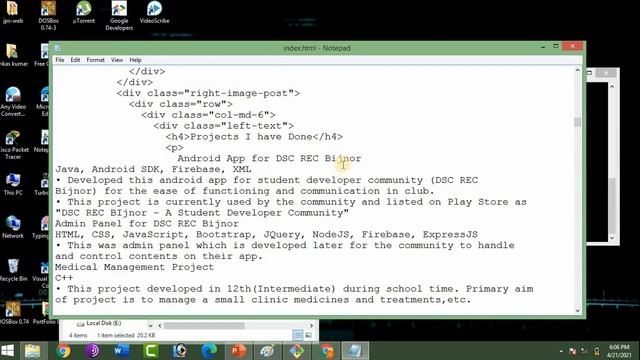Click background window's scrollbar up arrow
640x360 pixels.
tap(611, 87)
